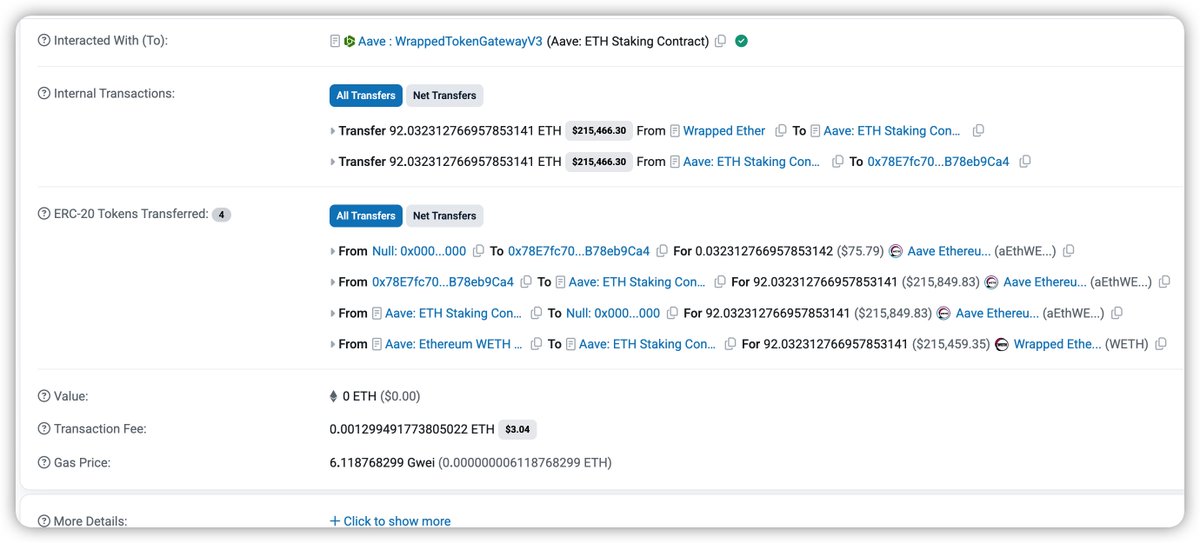Click the green verified checkmark after Aave: ETH Staking Contract

pyautogui.click(x=741, y=42)
